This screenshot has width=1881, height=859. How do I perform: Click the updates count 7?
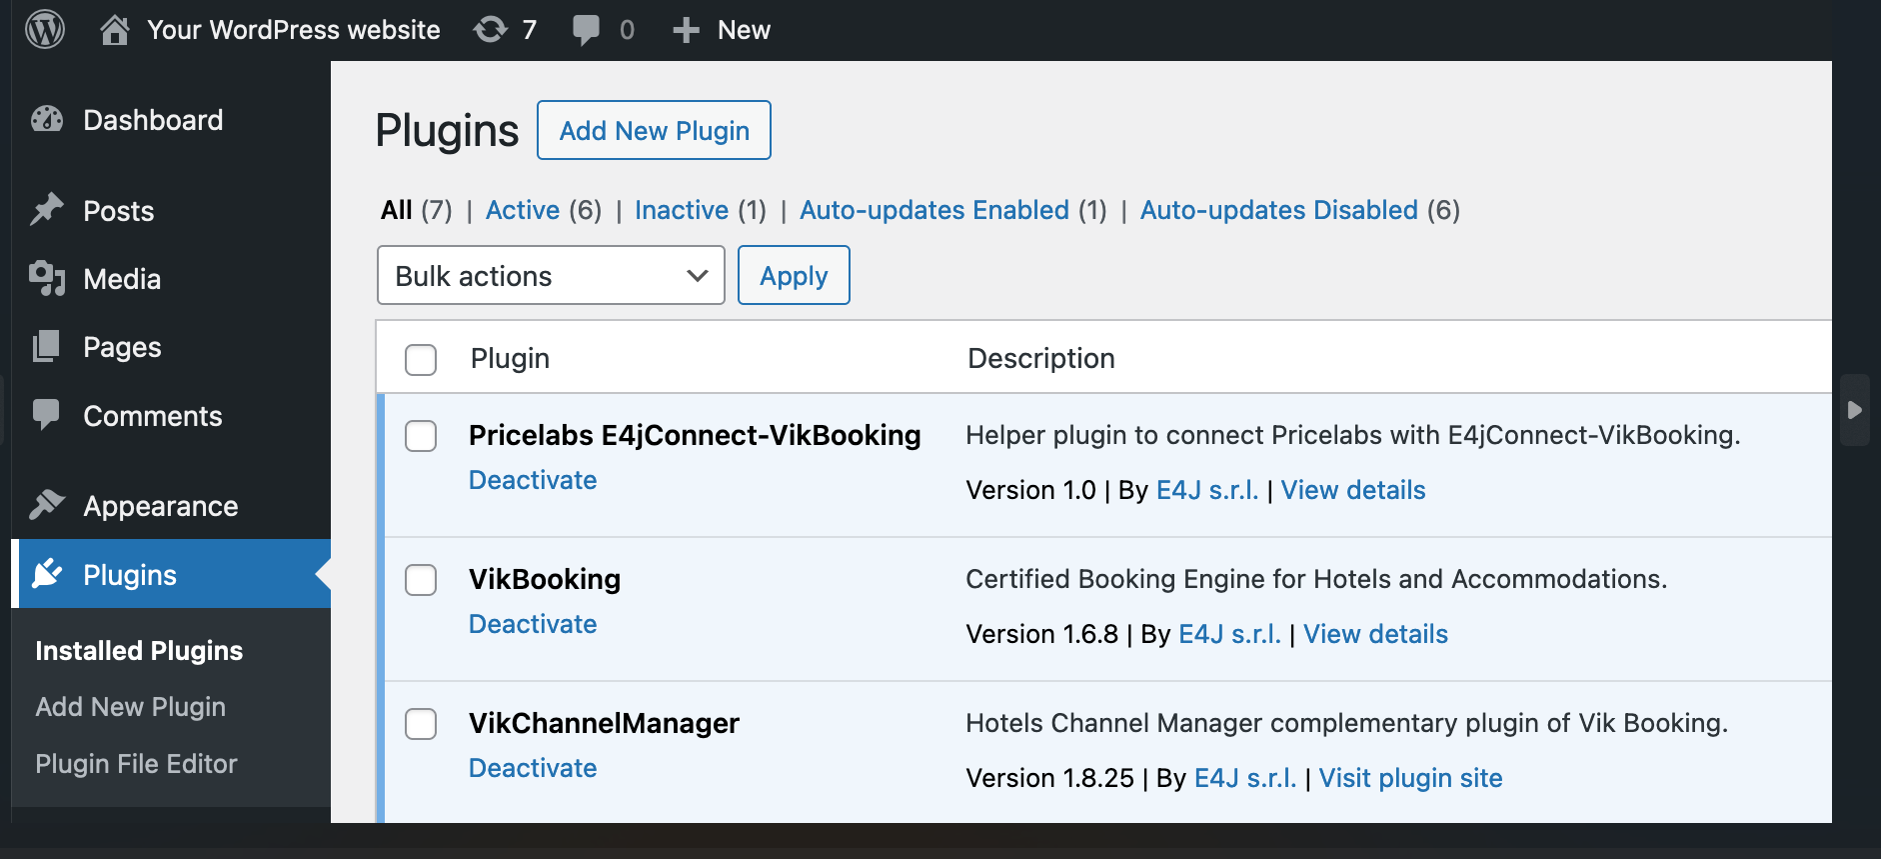[x=529, y=30]
